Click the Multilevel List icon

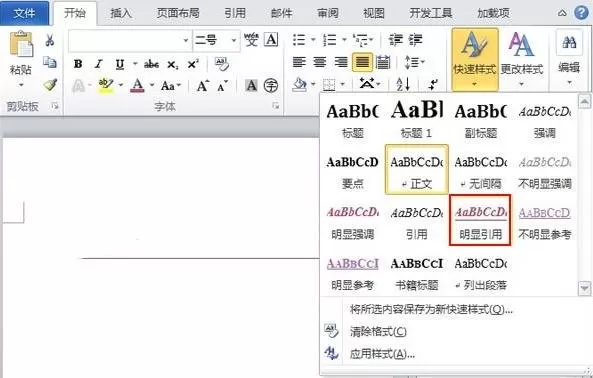click(x=361, y=40)
